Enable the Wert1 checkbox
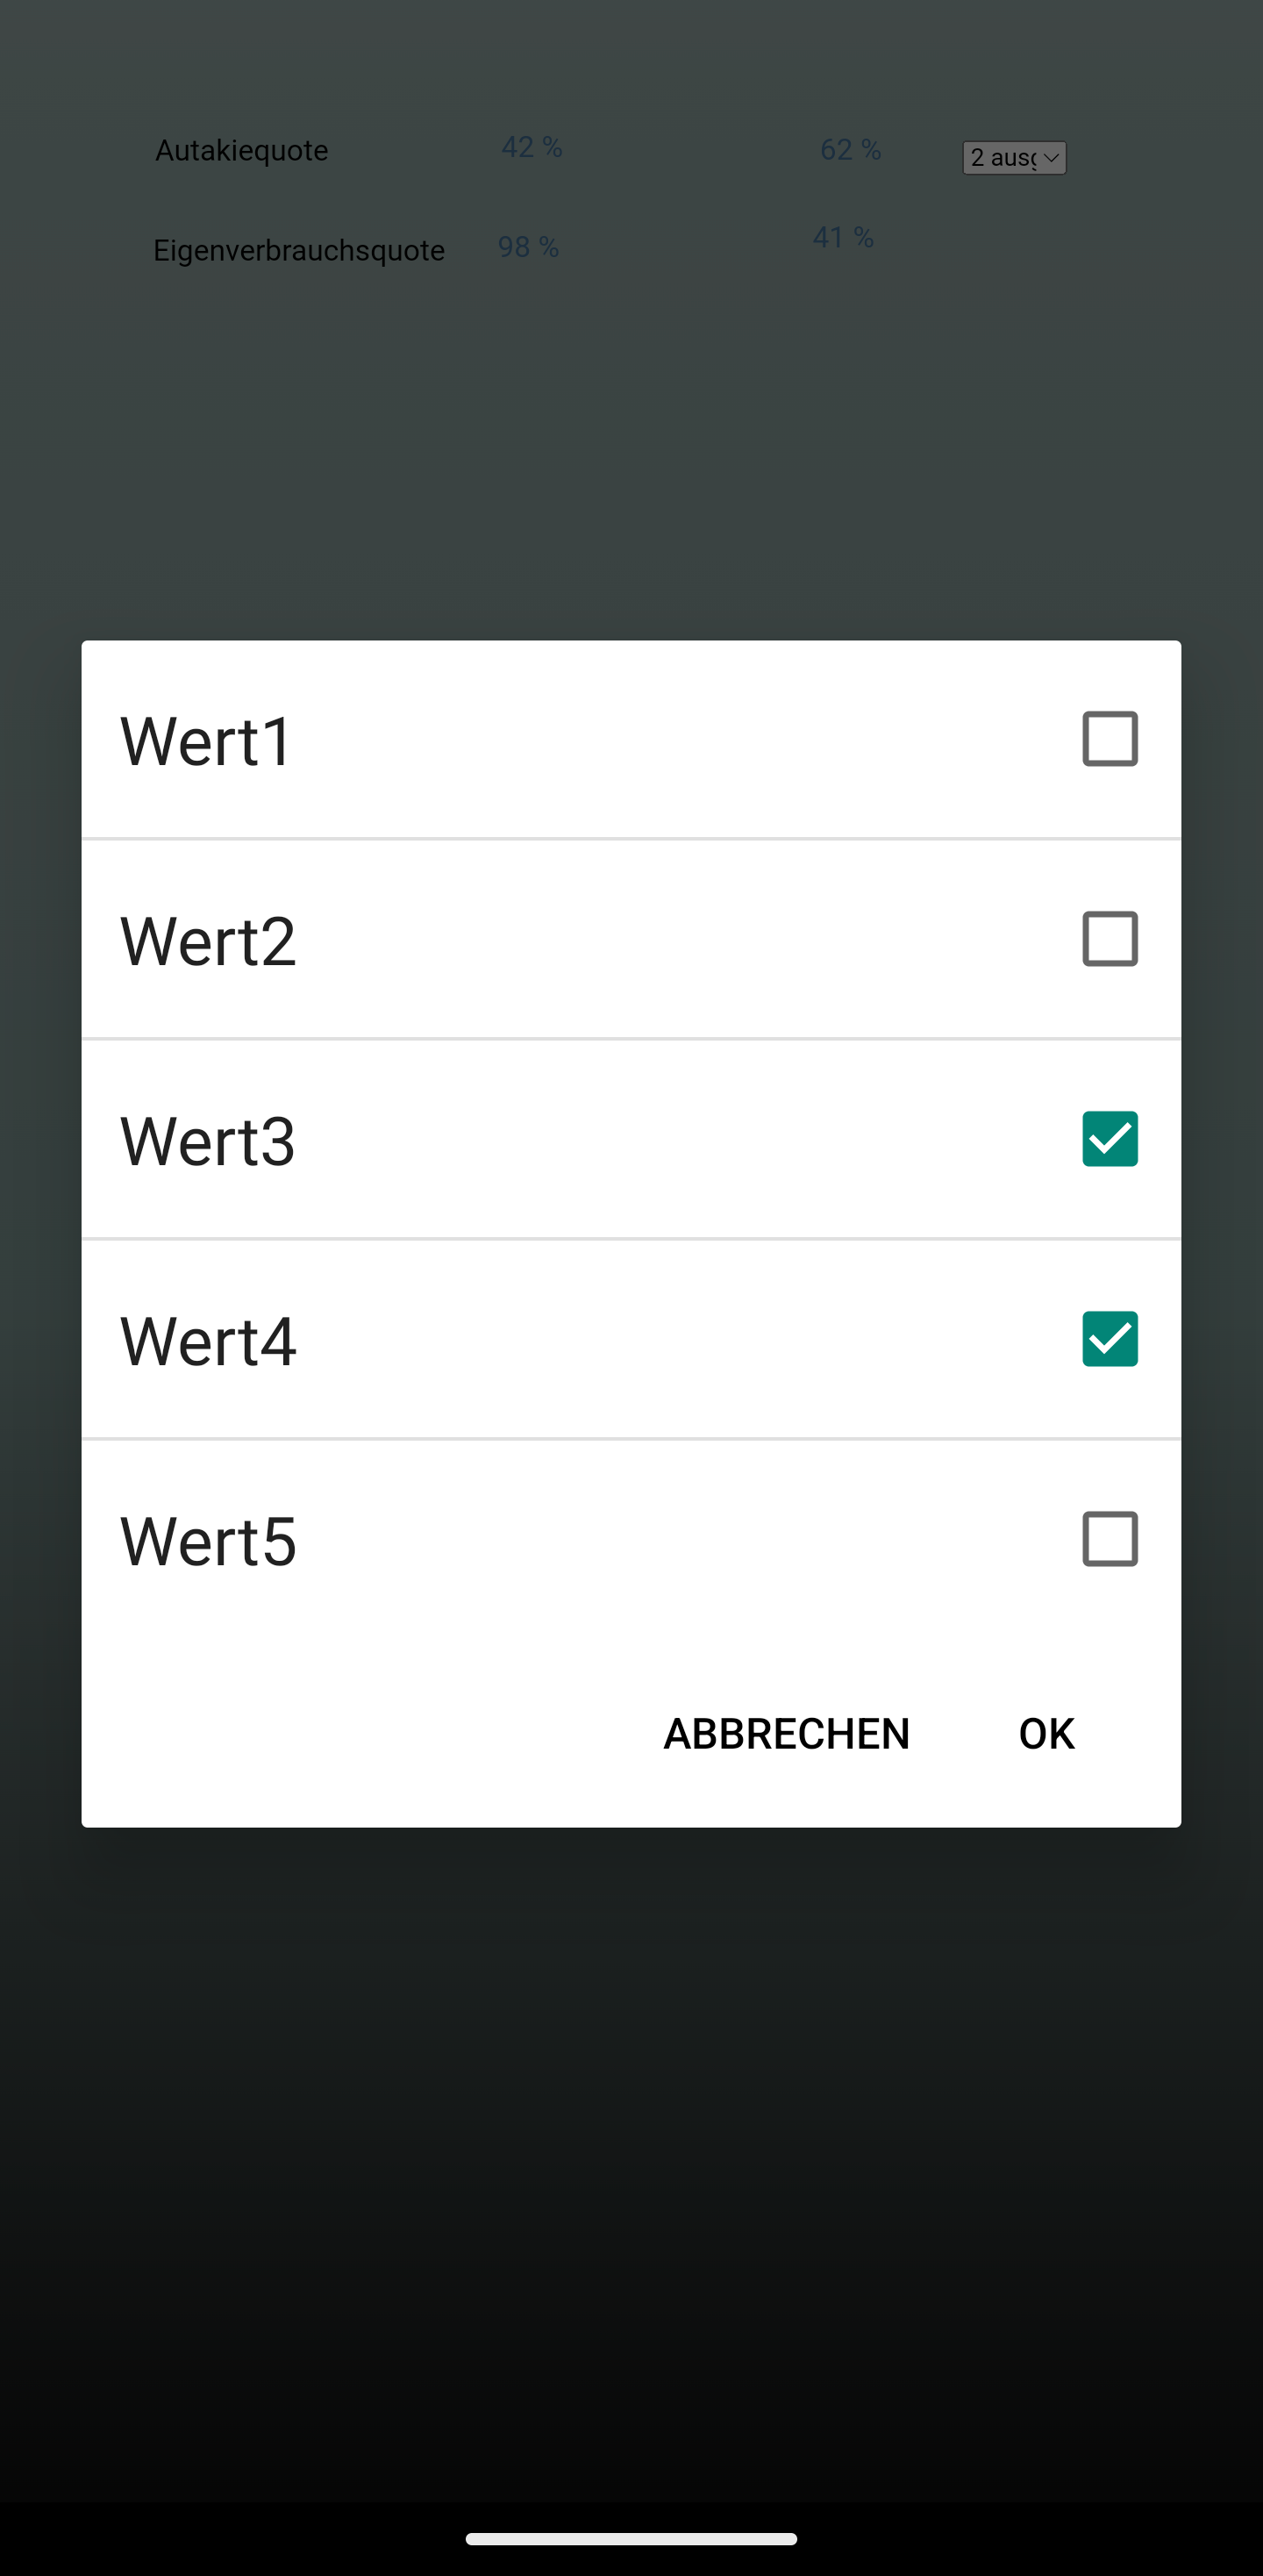 click(1109, 738)
